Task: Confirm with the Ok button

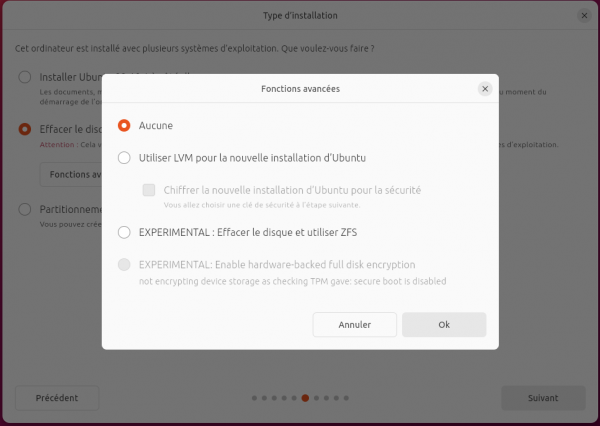Action: click(x=444, y=325)
